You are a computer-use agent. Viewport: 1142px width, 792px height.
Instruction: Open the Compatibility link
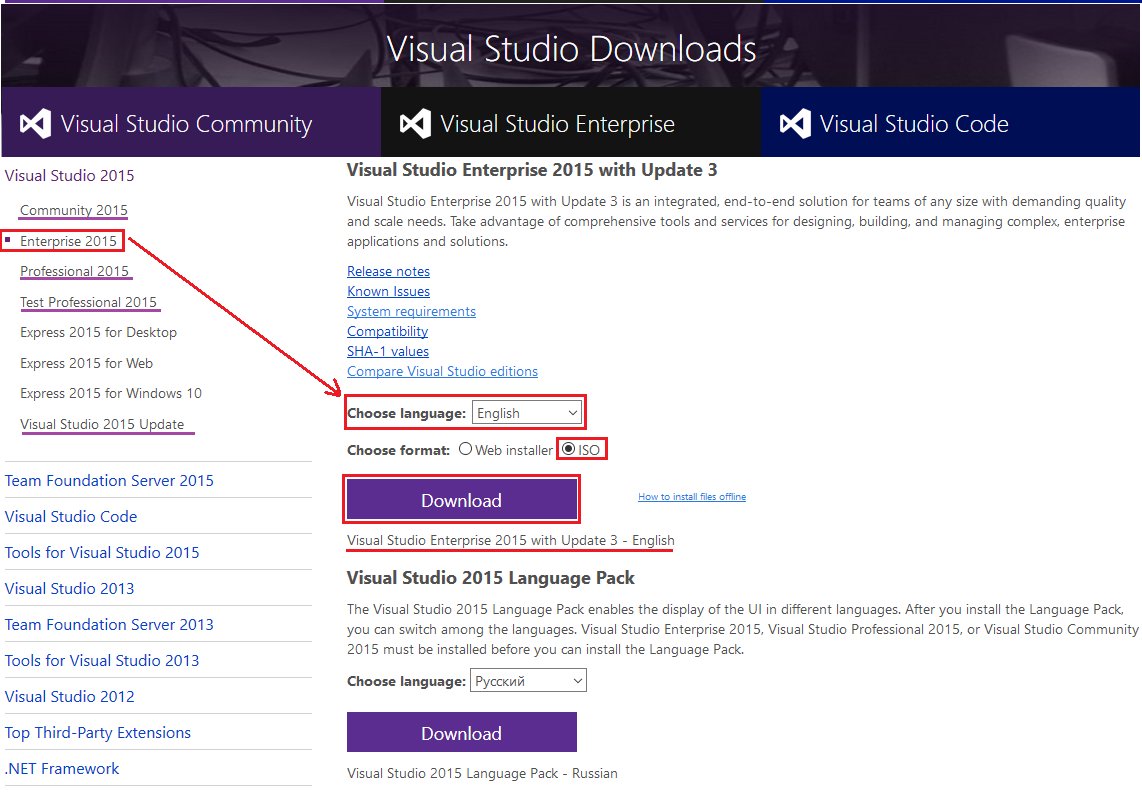[x=387, y=331]
